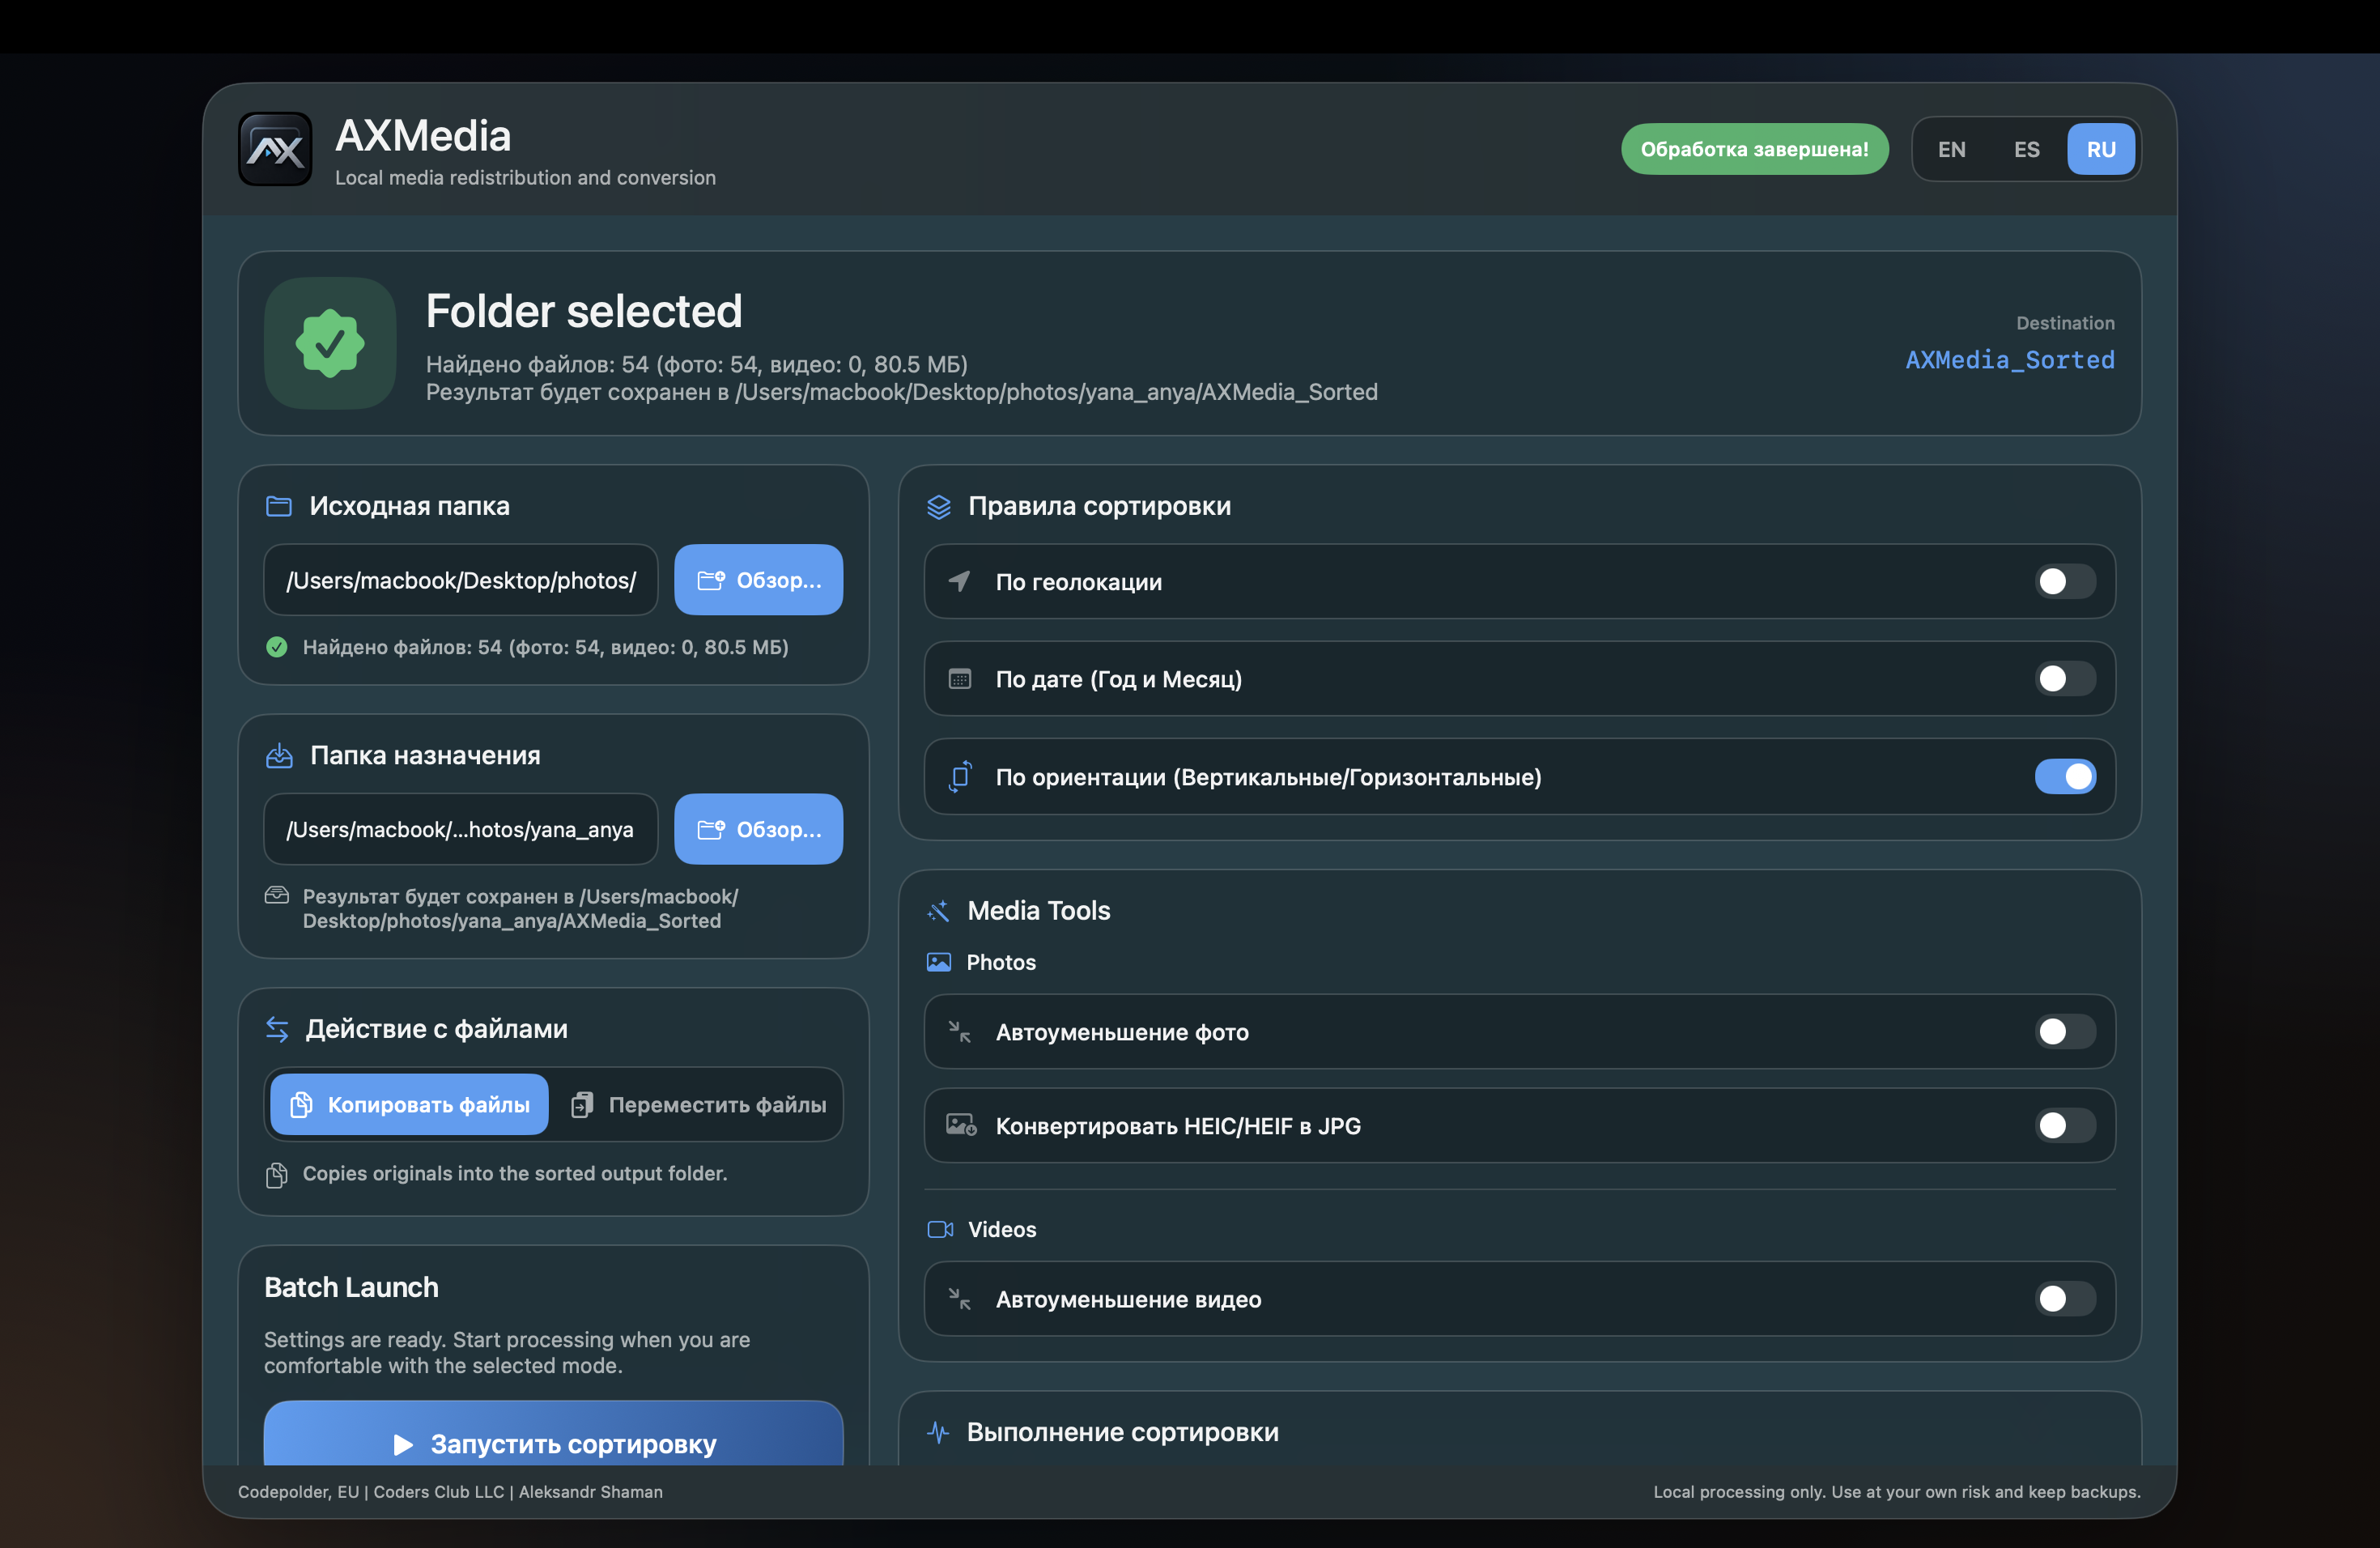Click the source folder path field
This screenshot has height=1548, width=2380.
(461, 580)
